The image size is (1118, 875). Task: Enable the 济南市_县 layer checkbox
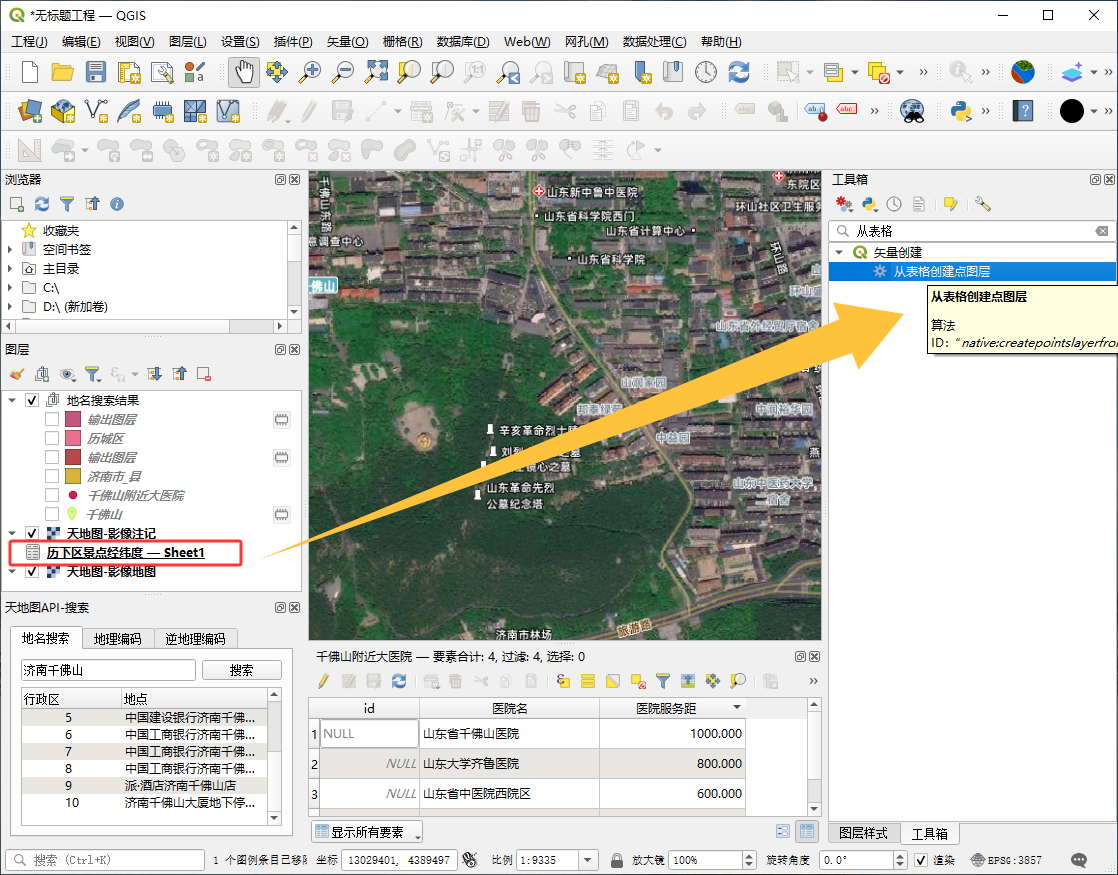(52, 476)
